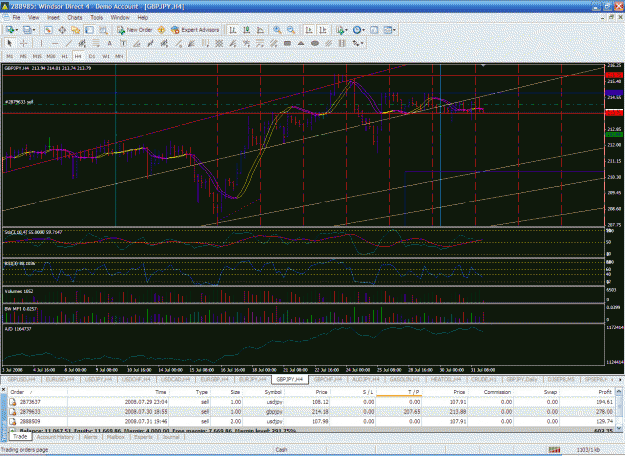Select the D1 timeframe button
Image resolution: width=625 pixels, height=456 pixels.
[x=92, y=56]
